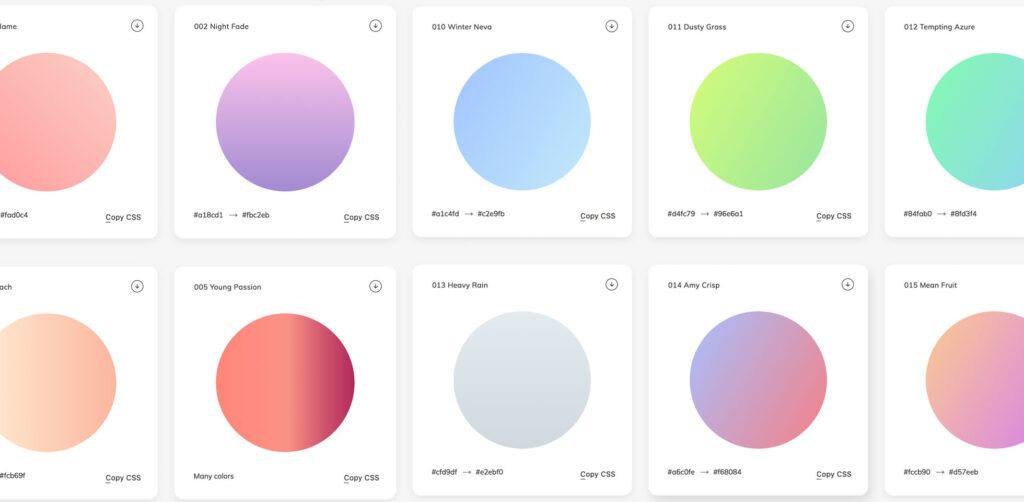
Task: Click the #a6c0fe hex color code
Action: (681, 472)
